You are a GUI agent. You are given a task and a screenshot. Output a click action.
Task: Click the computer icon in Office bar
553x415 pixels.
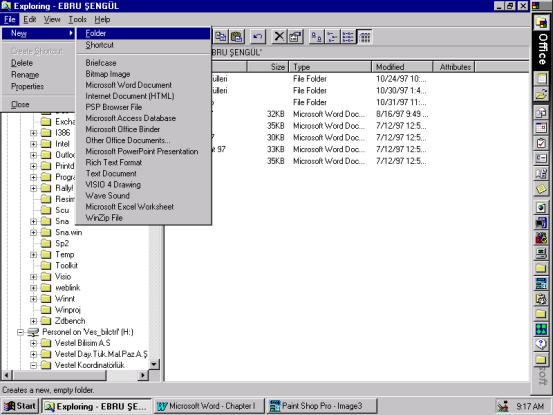point(541,253)
